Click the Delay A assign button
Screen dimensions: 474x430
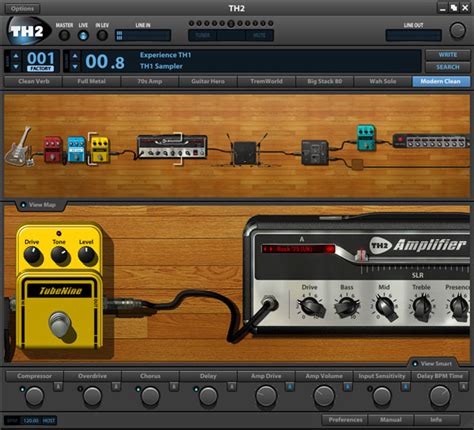232,387
